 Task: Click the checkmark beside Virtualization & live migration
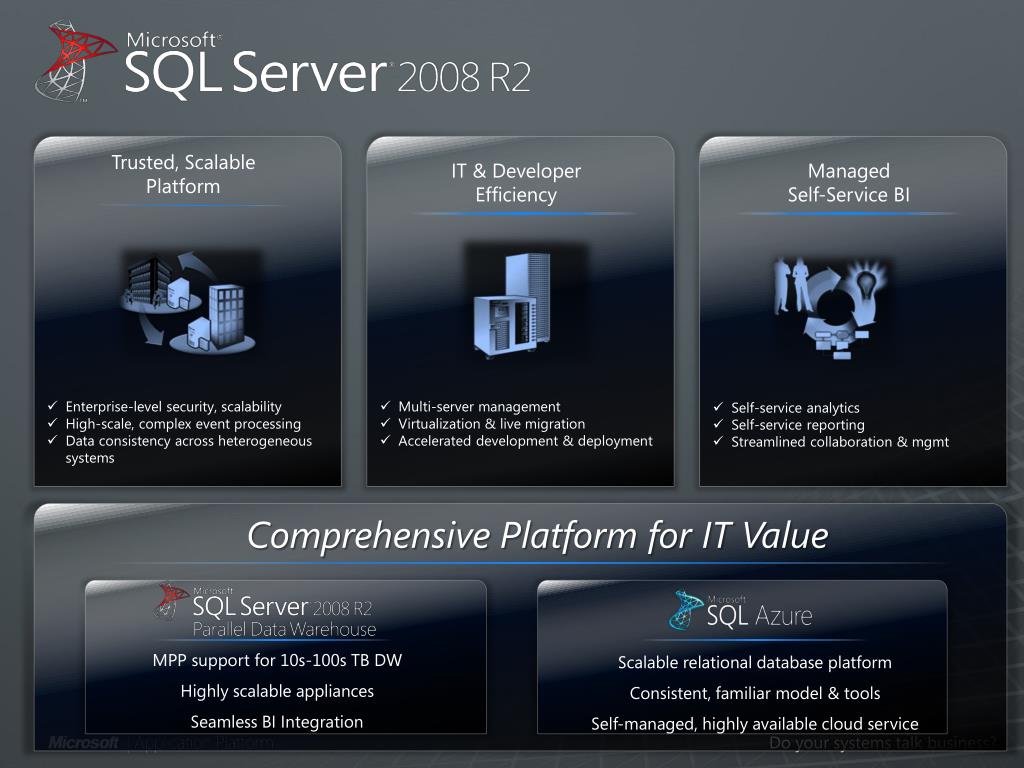(x=385, y=423)
